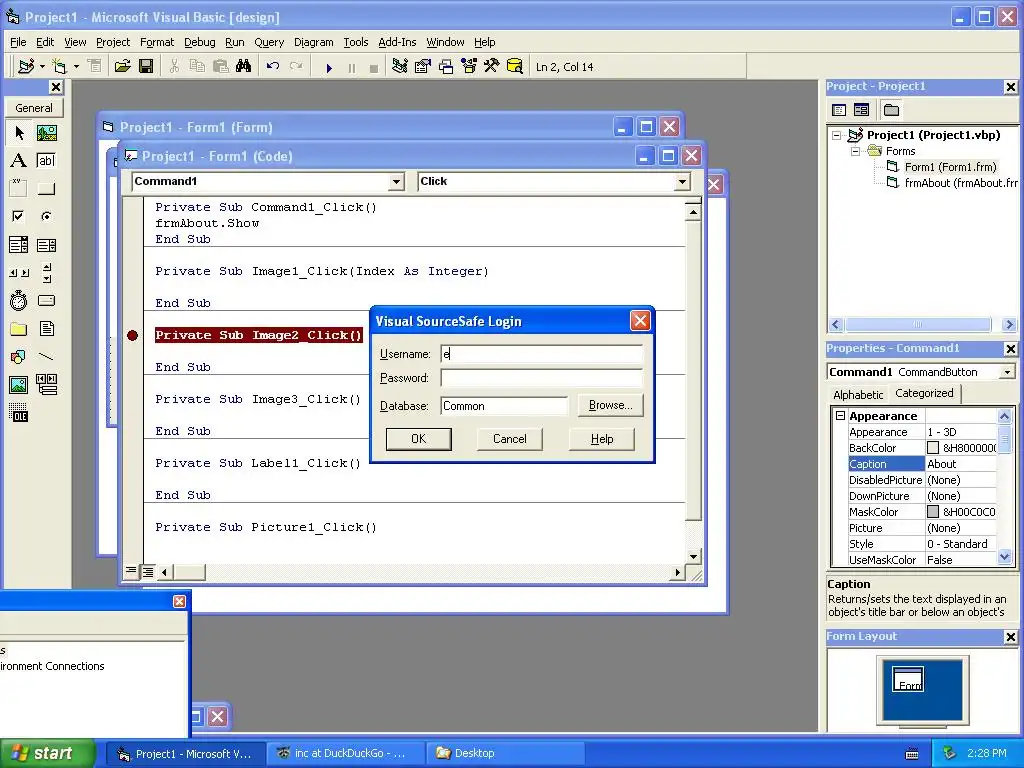The height and width of the screenshot is (768, 1024).
Task: Click the Find binoculars icon
Action: pyautogui.click(x=244, y=67)
